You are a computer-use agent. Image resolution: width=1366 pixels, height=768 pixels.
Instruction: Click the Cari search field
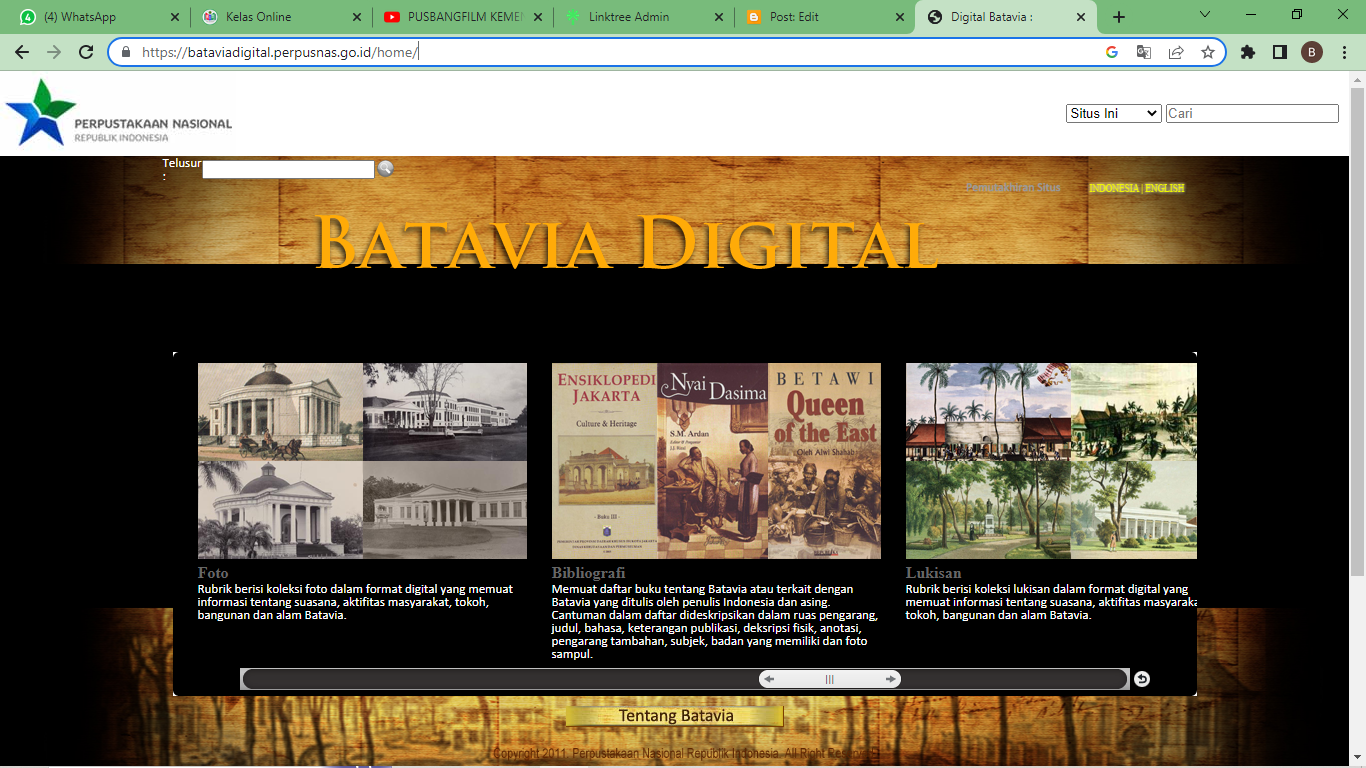click(1252, 113)
